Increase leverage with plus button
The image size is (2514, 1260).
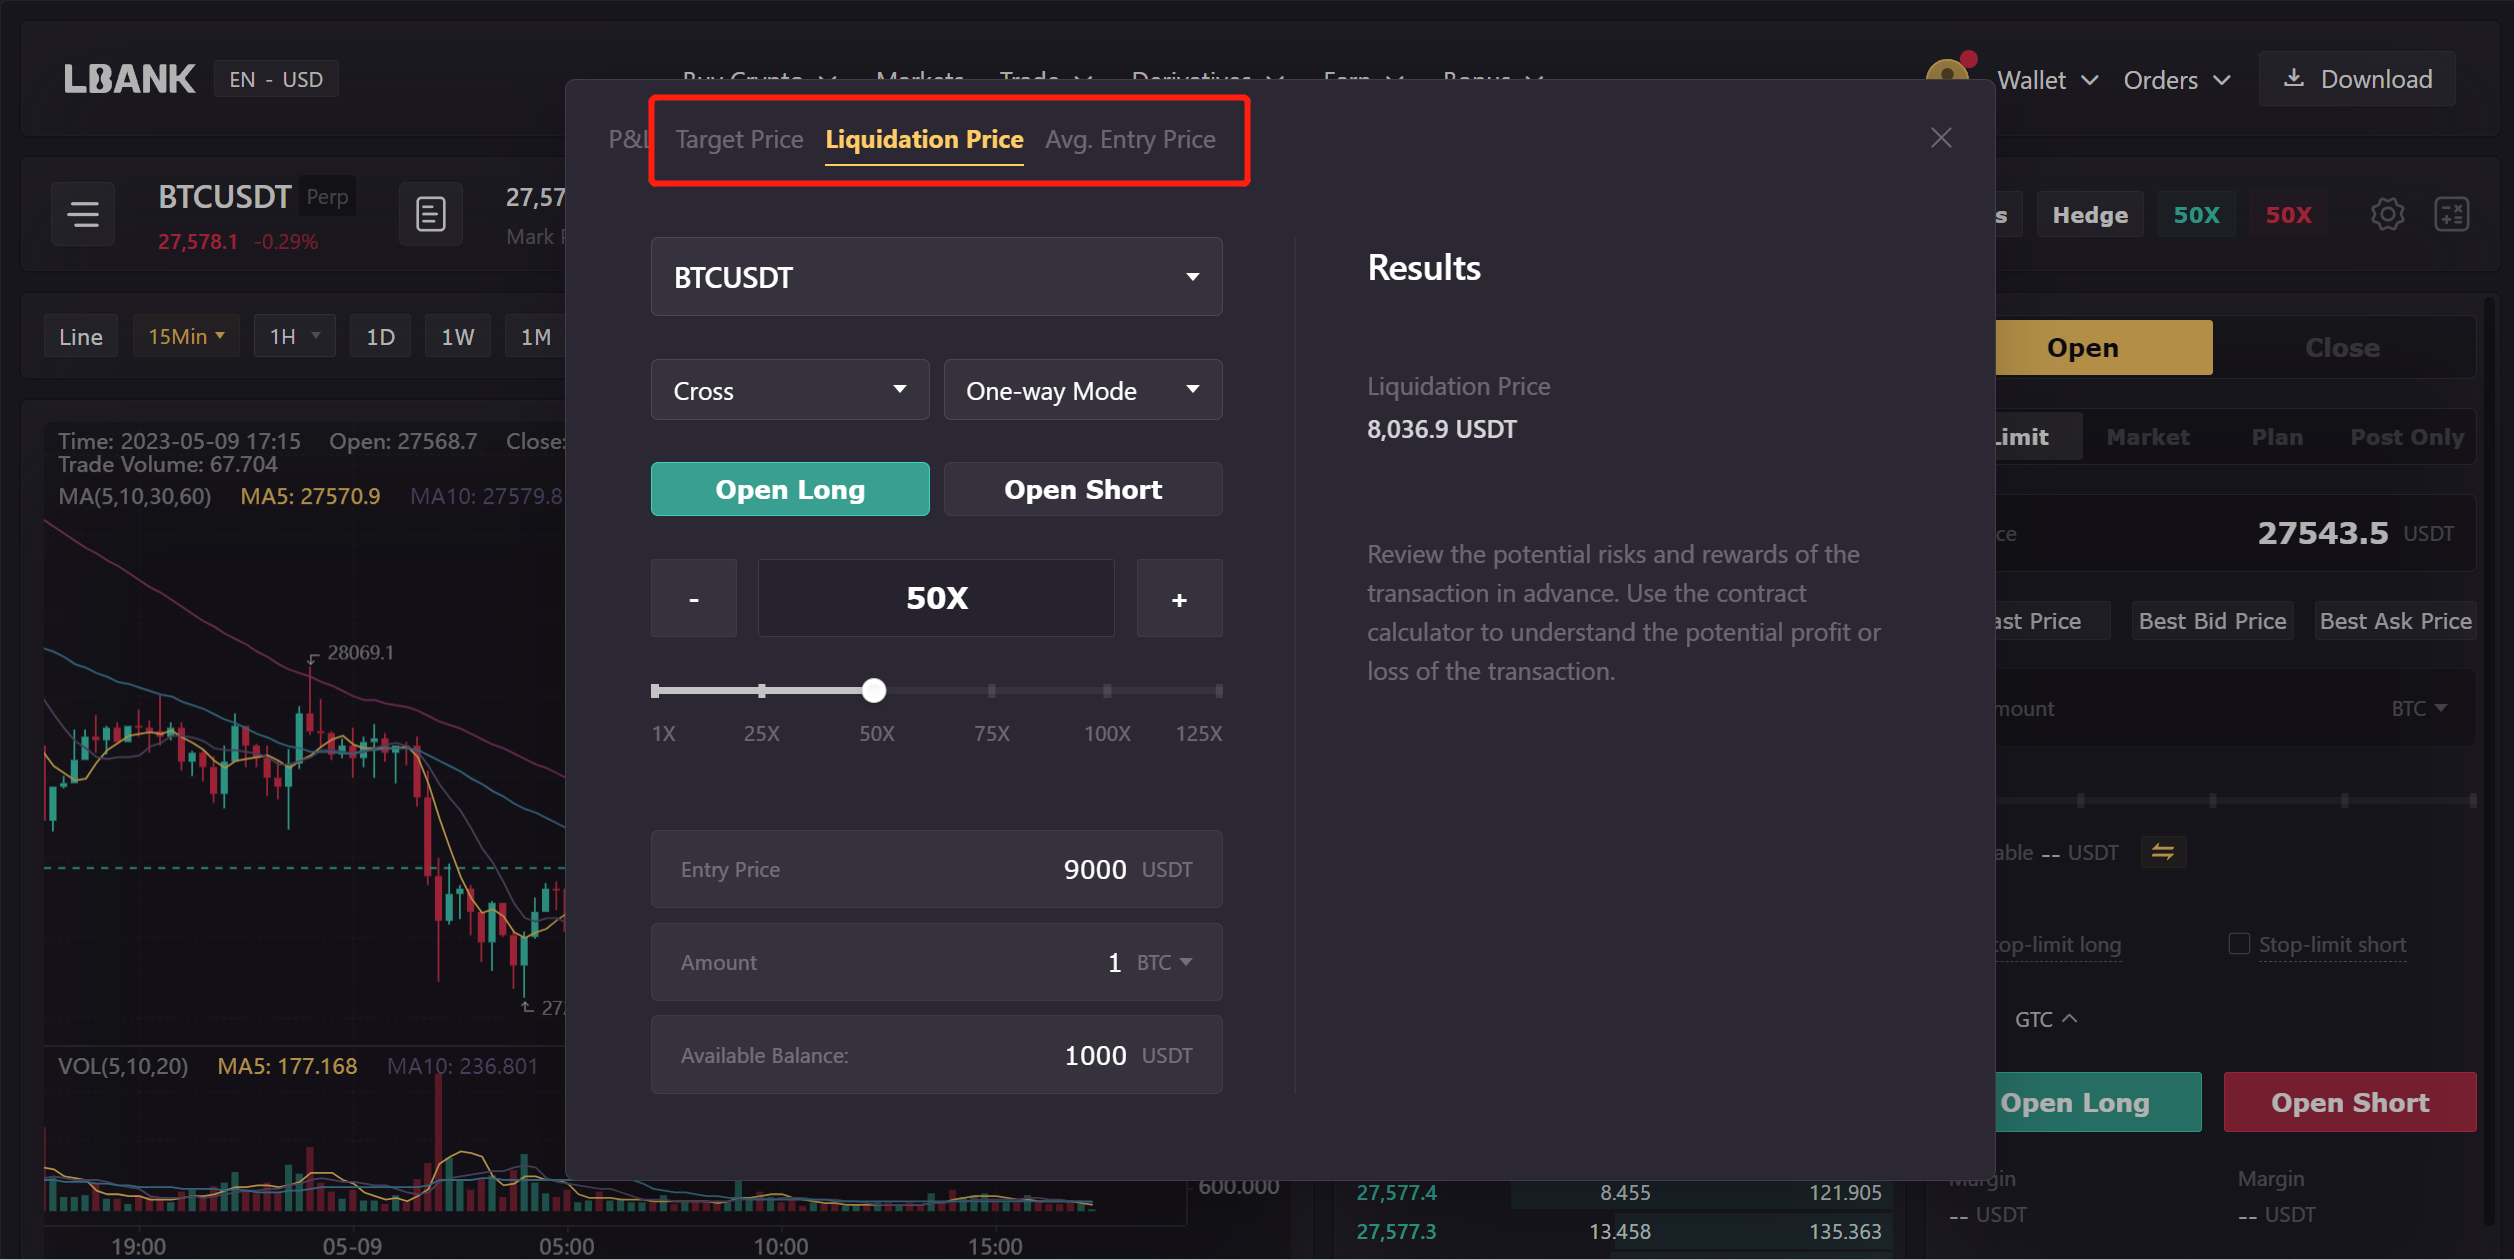(1179, 598)
